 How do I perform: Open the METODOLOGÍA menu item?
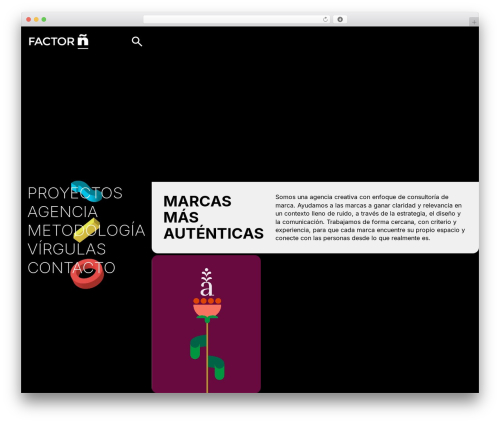(86, 230)
